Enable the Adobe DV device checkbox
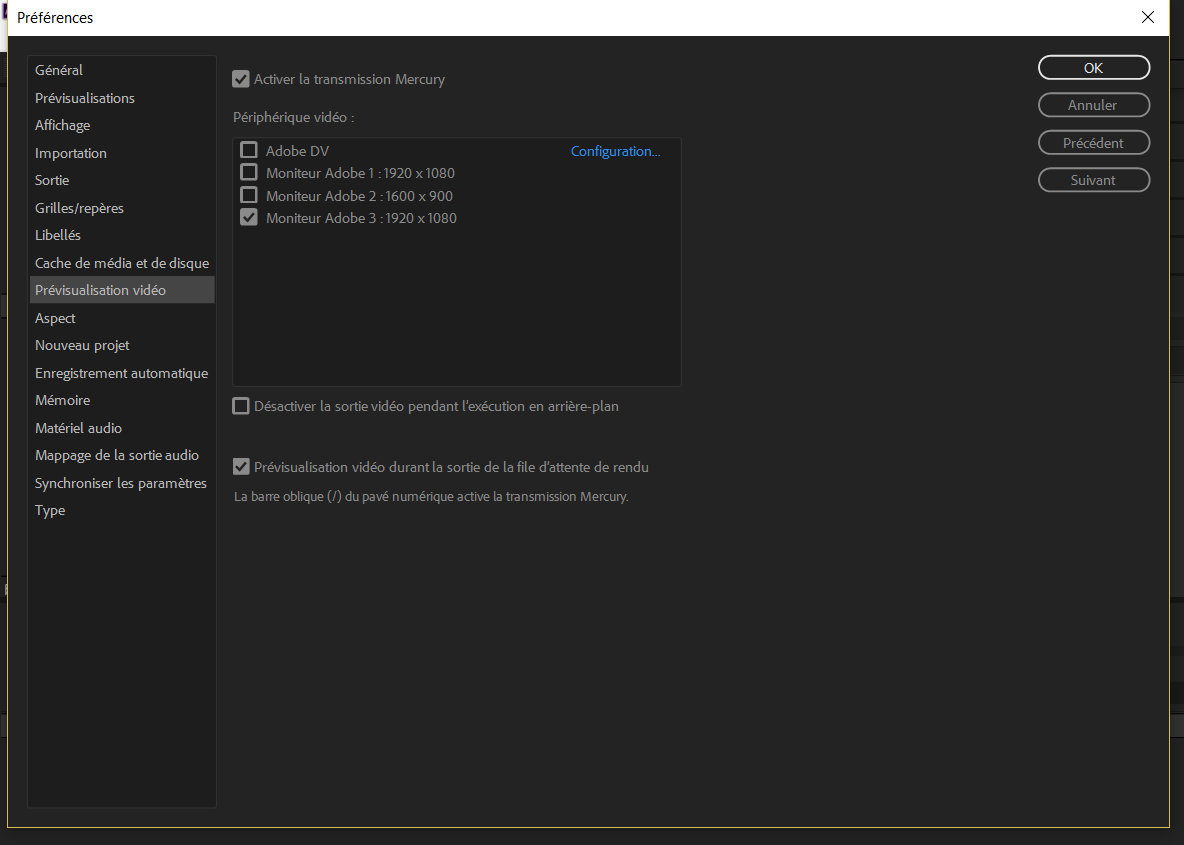 [x=248, y=150]
